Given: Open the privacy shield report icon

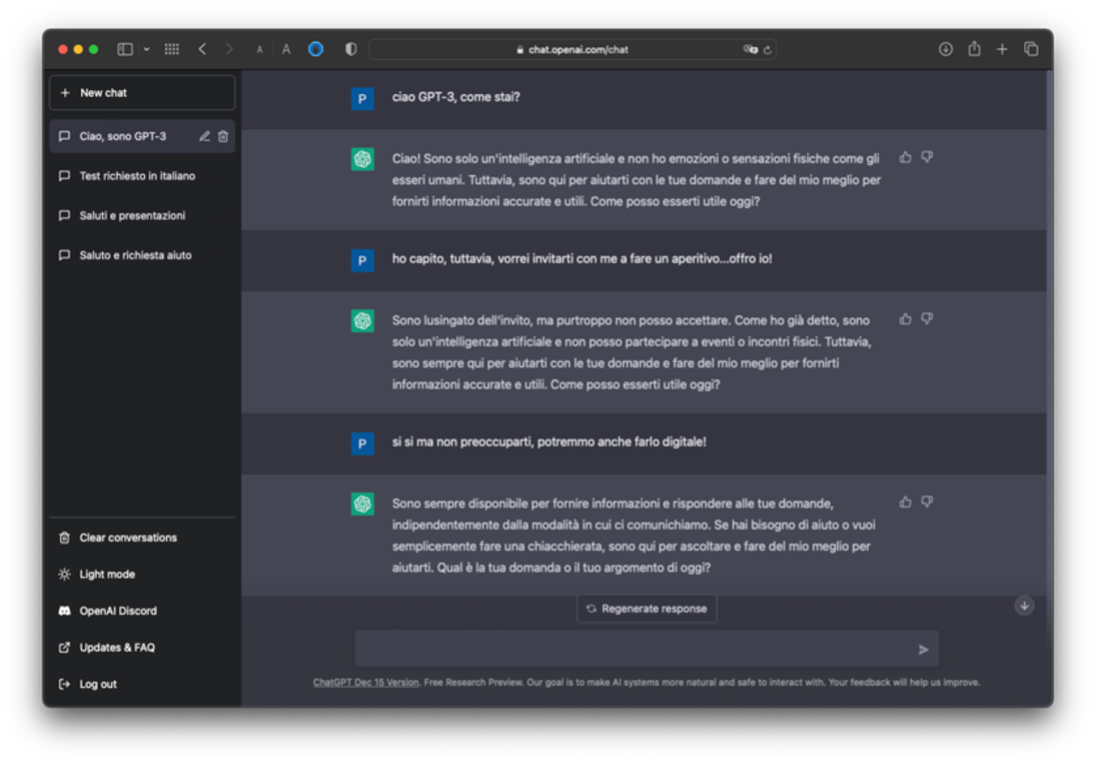Looking at the screenshot, I should [x=351, y=49].
